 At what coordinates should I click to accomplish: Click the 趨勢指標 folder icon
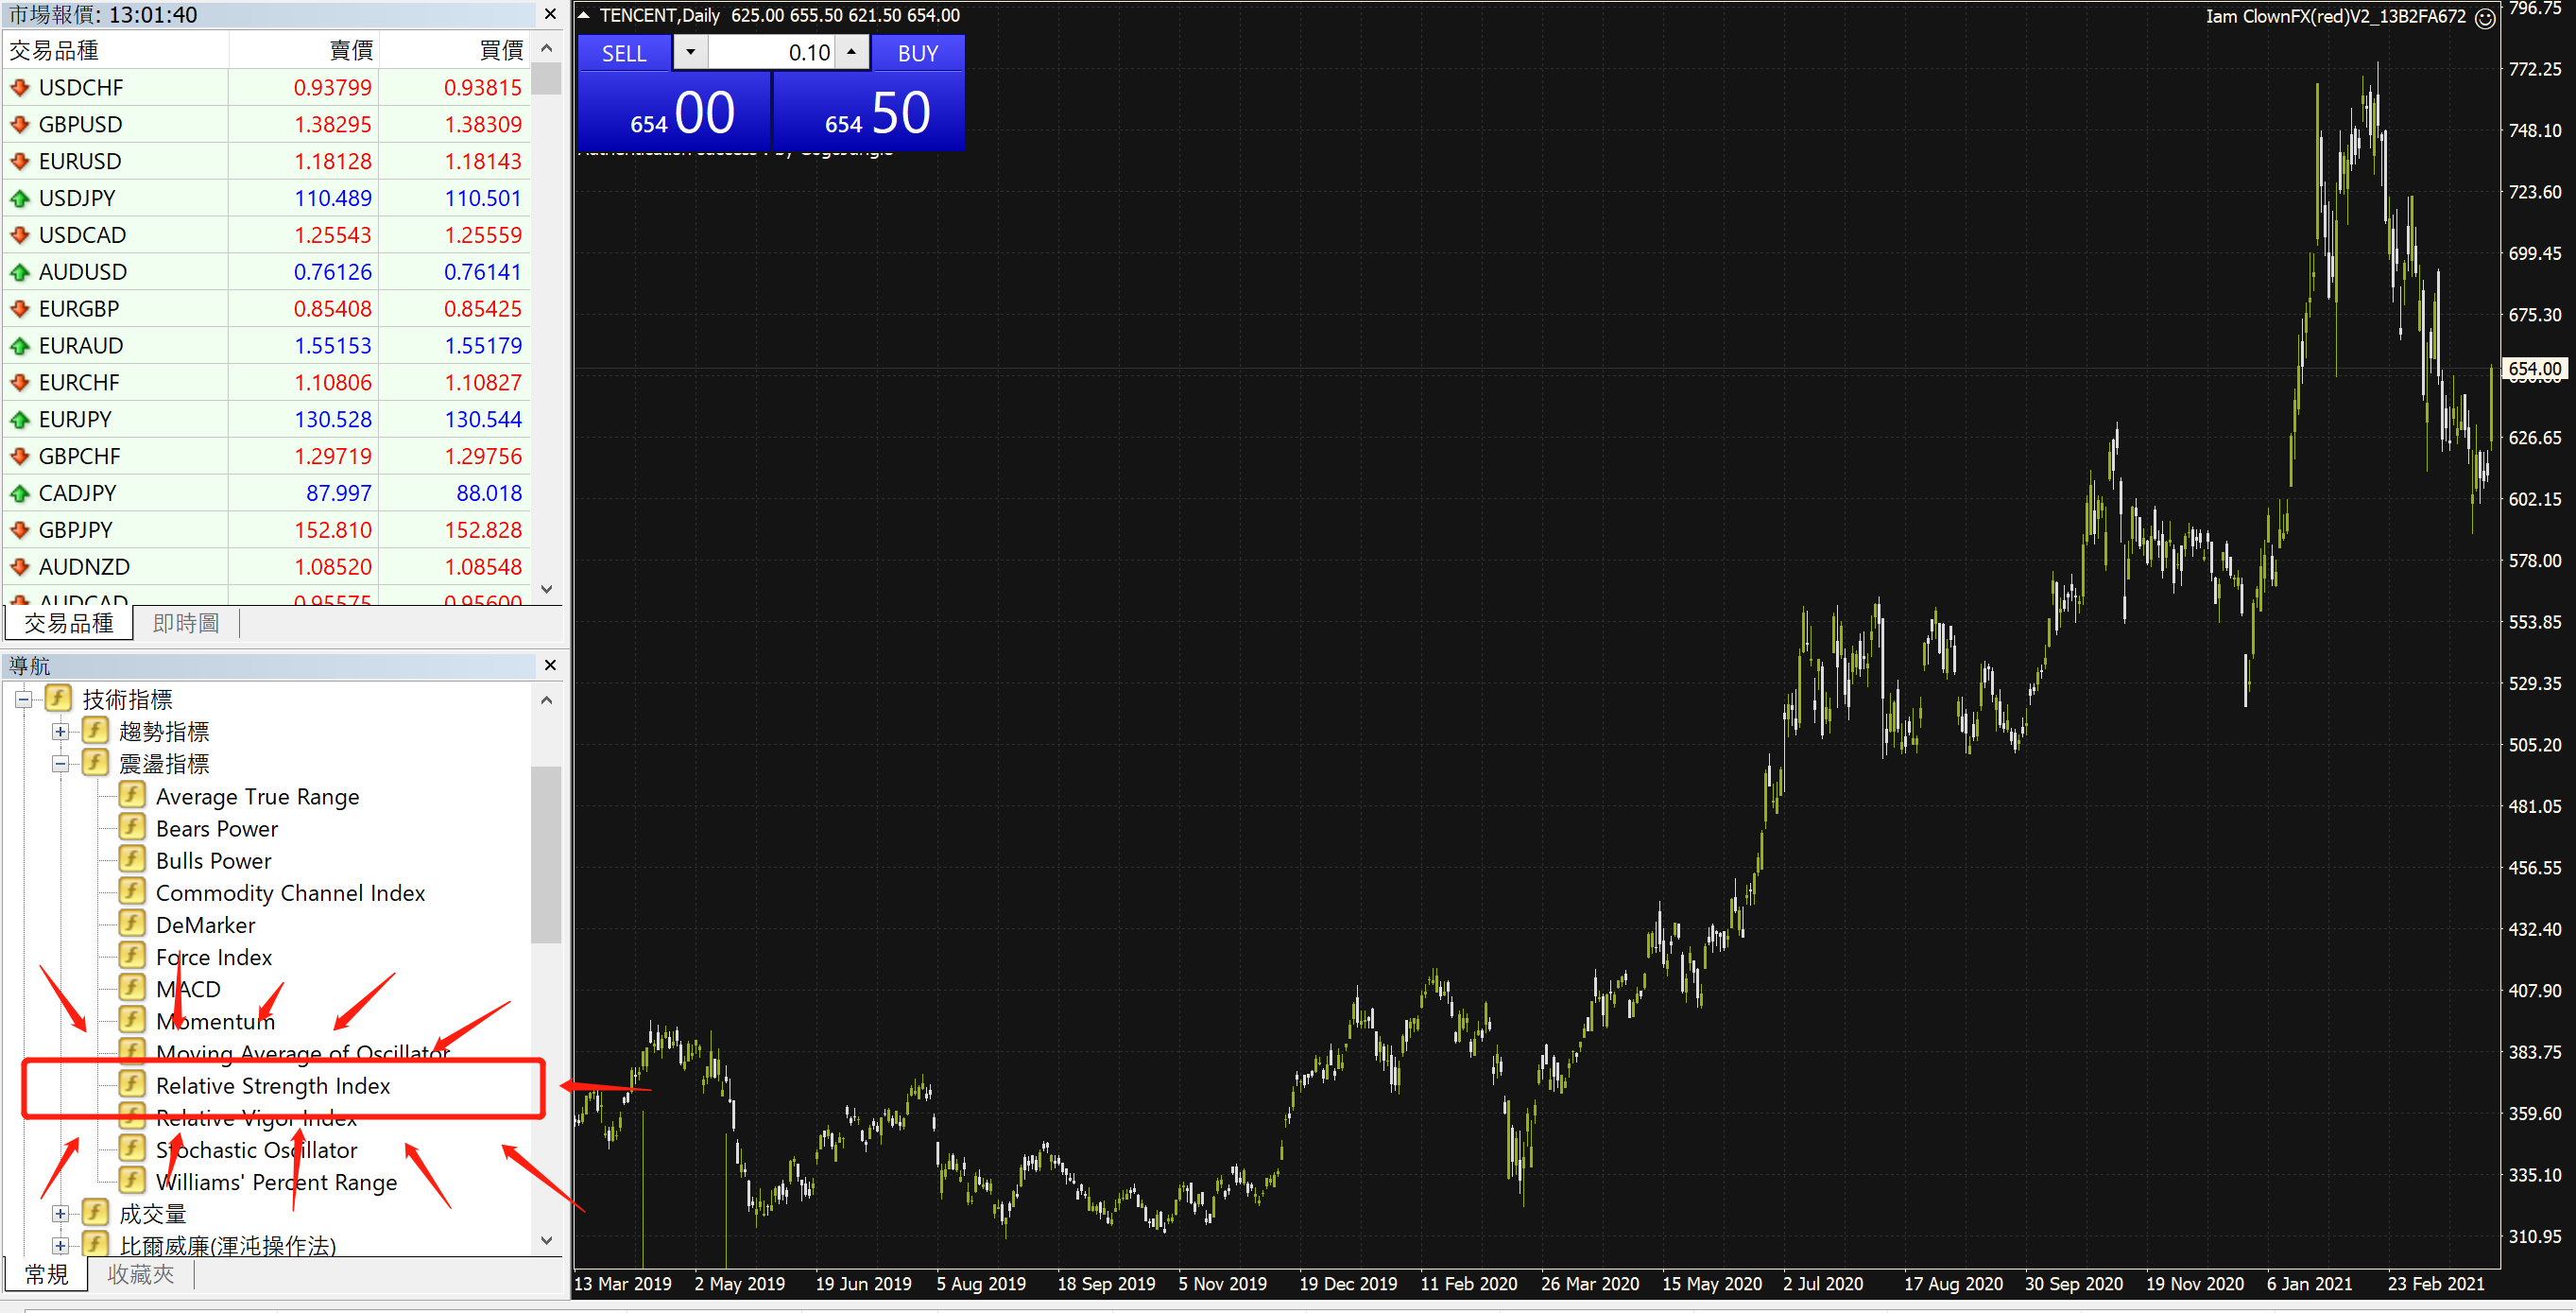tap(95, 730)
